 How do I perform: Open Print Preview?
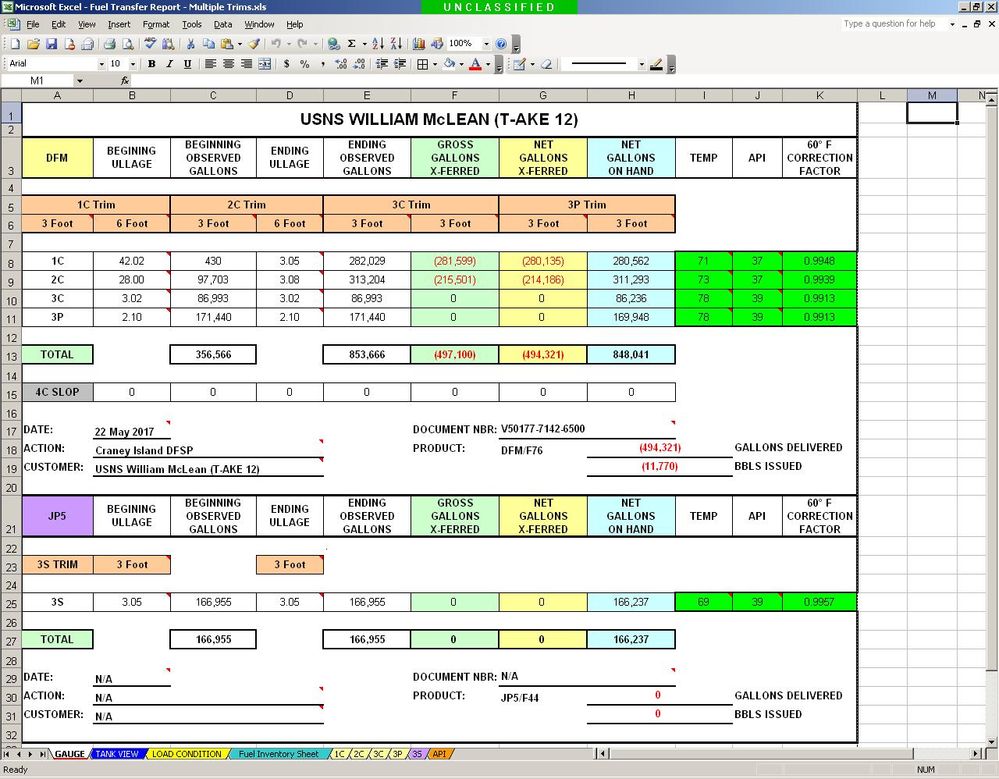(x=127, y=44)
